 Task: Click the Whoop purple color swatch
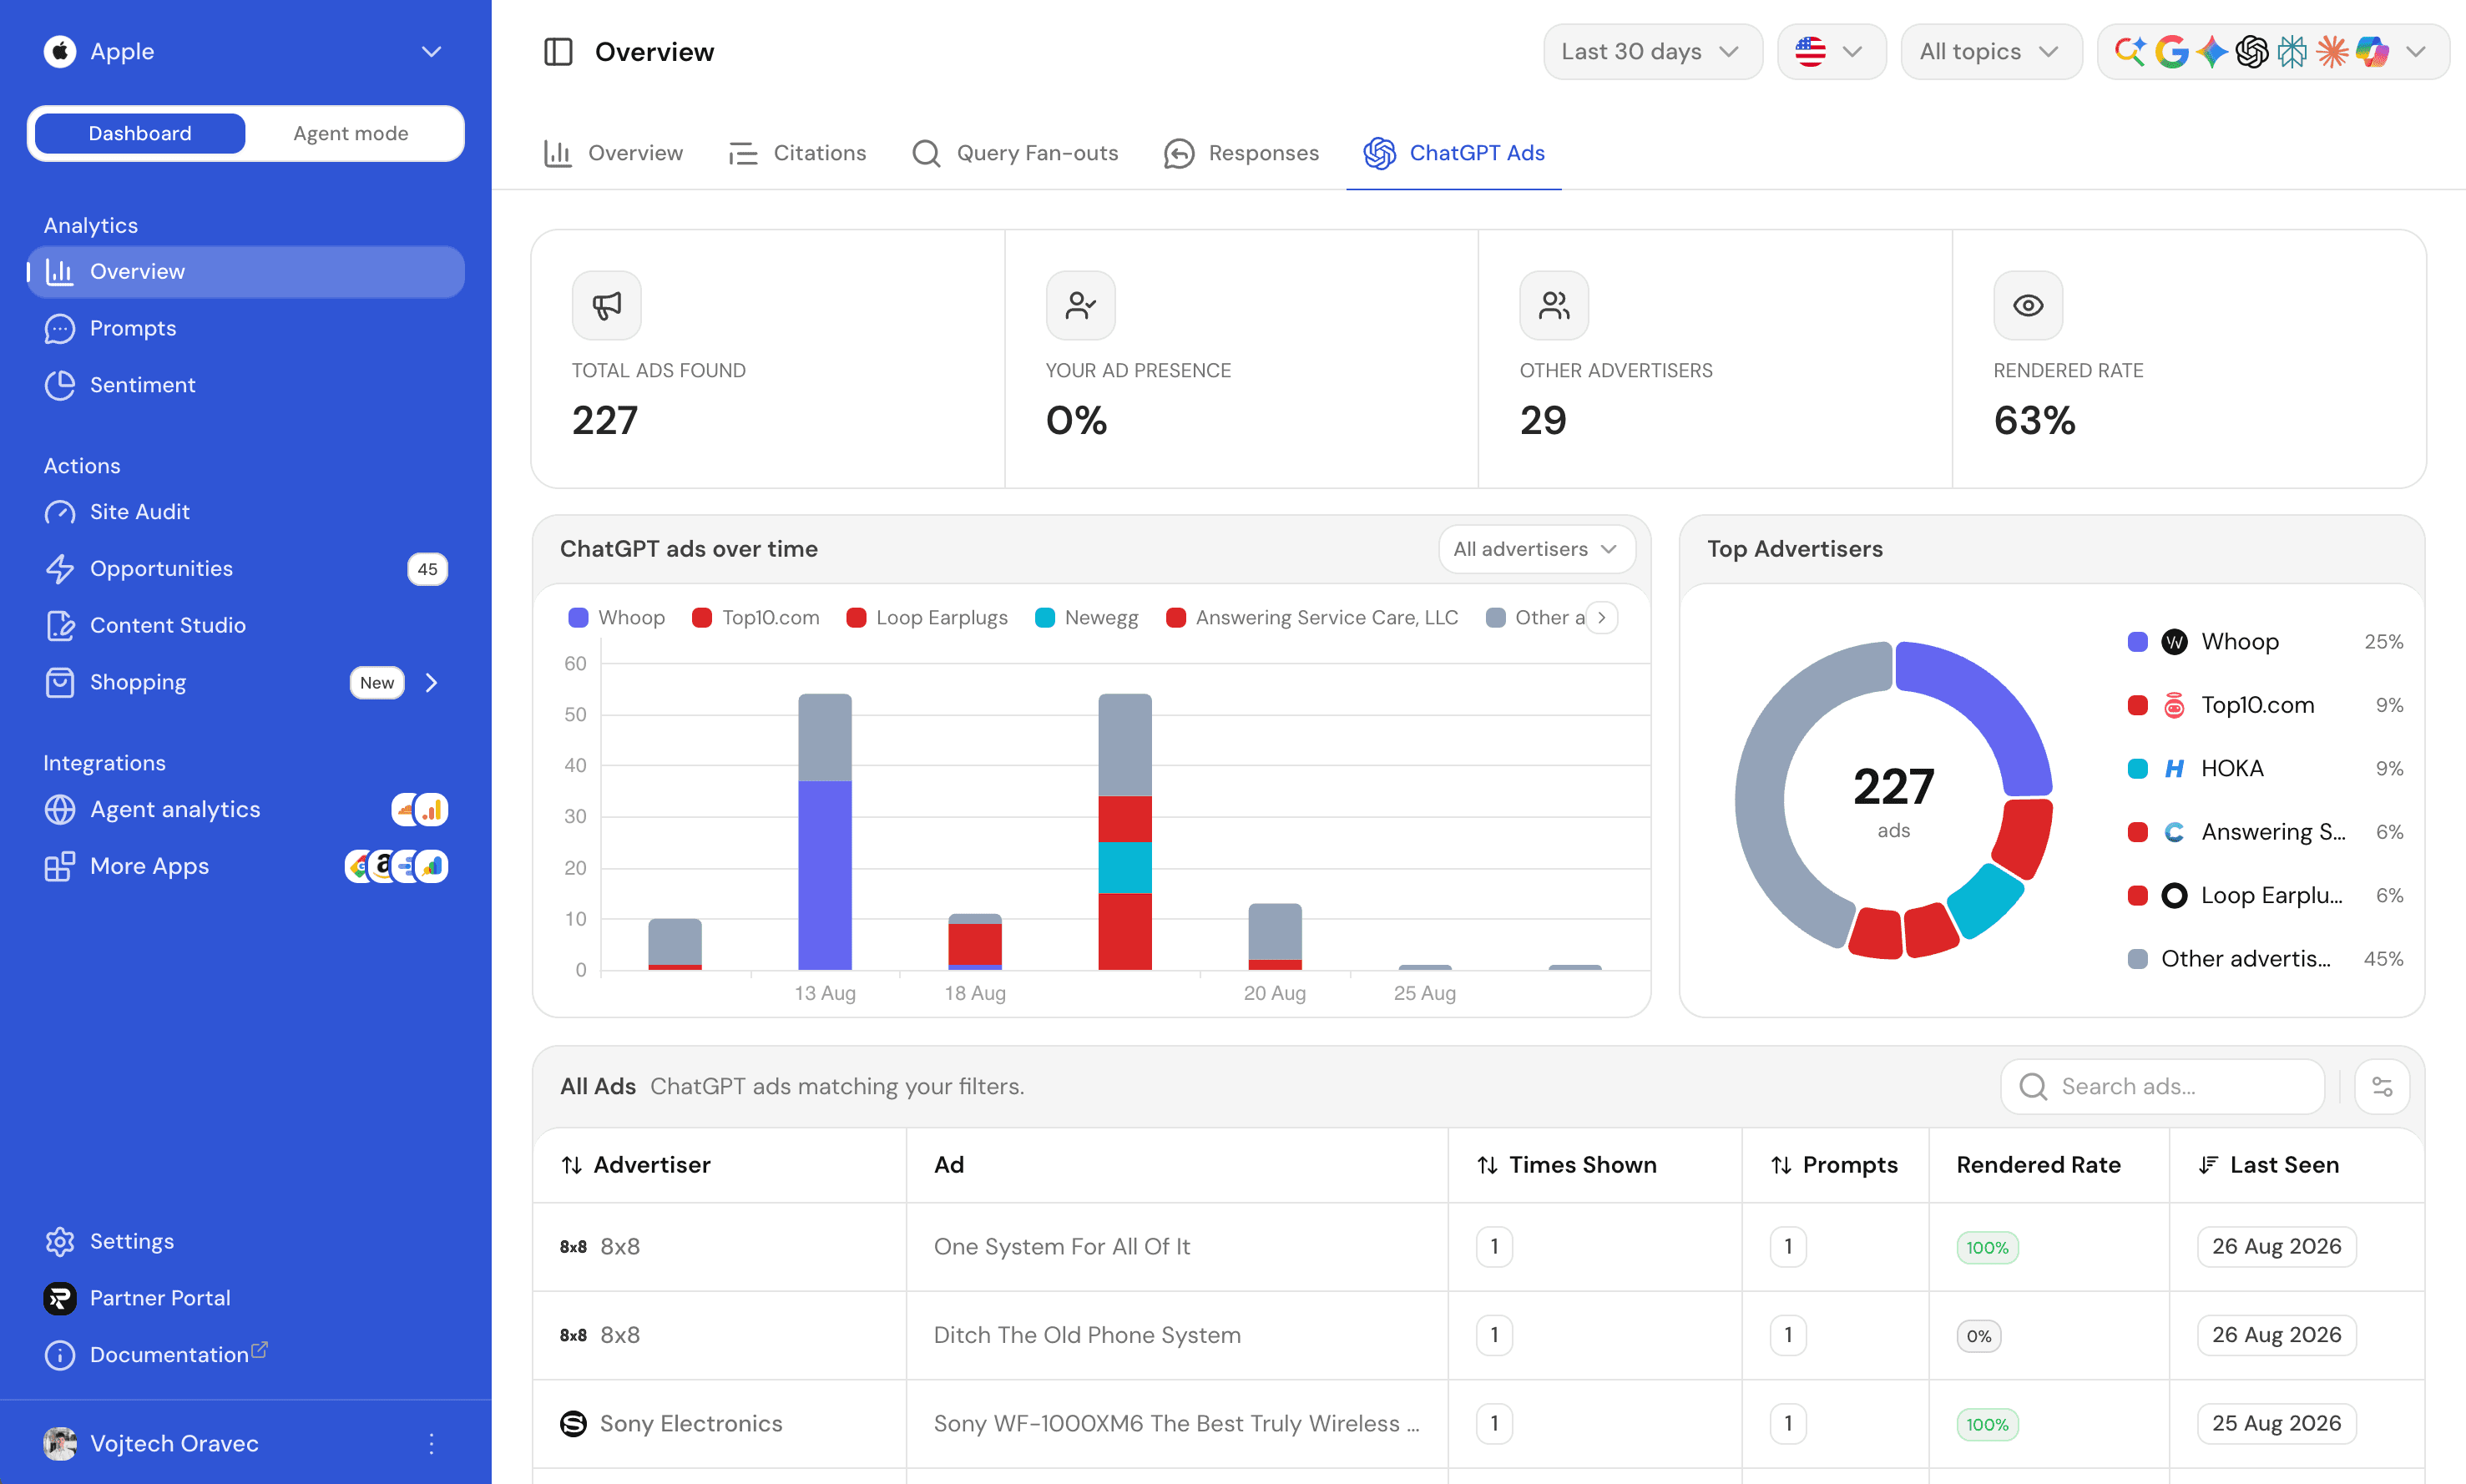click(2137, 642)
